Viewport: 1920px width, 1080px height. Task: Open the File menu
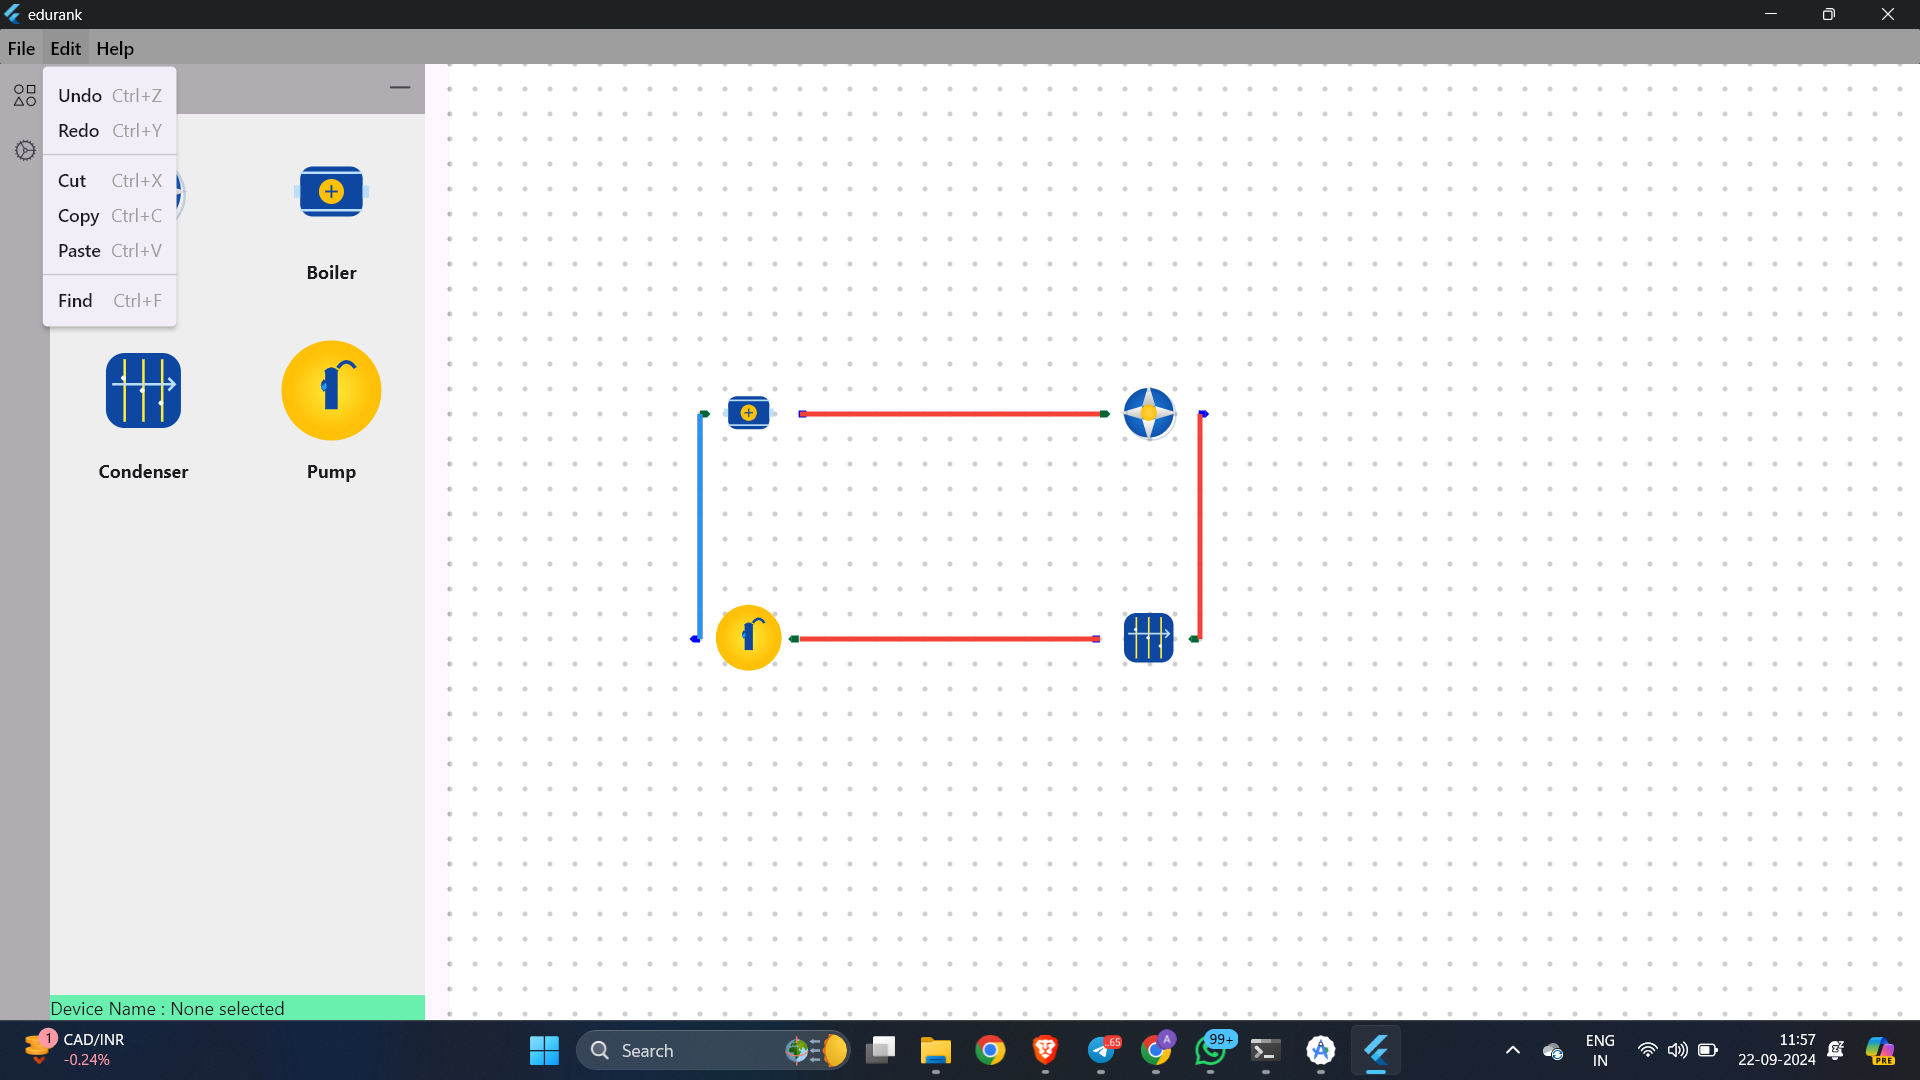coord(21,48)
